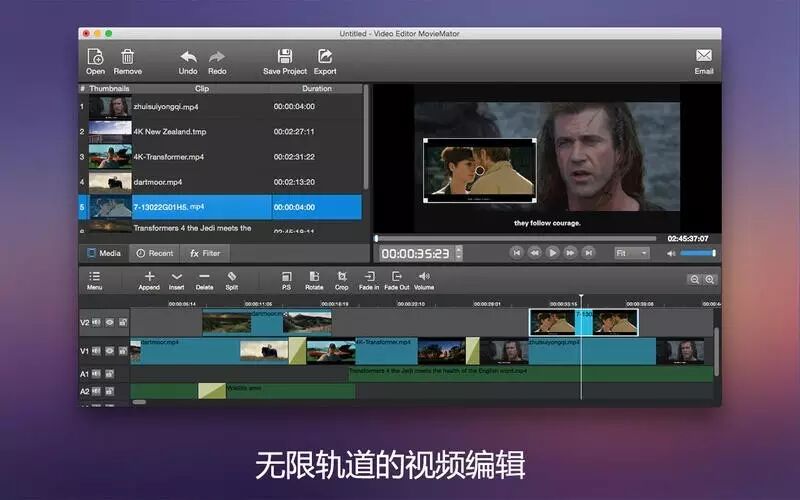Sort by the Duration column header
This screenshot has height=500, width=800.
(317, 88)
